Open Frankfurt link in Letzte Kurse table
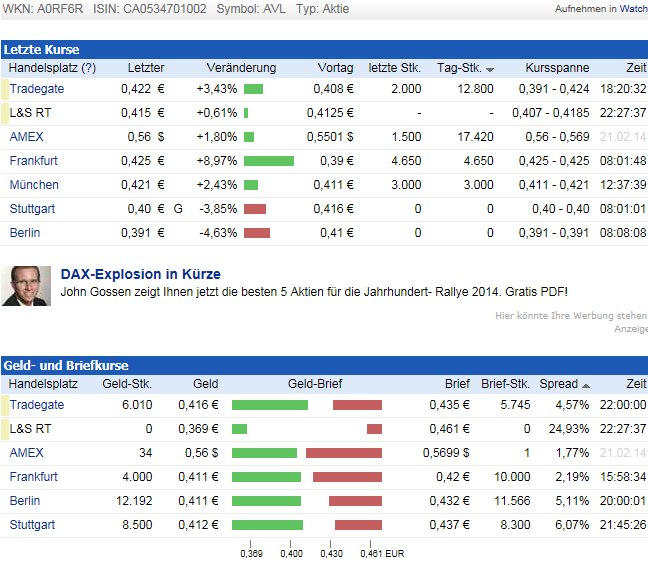This screenshot has width=648, height=563. tap(33, 161)
